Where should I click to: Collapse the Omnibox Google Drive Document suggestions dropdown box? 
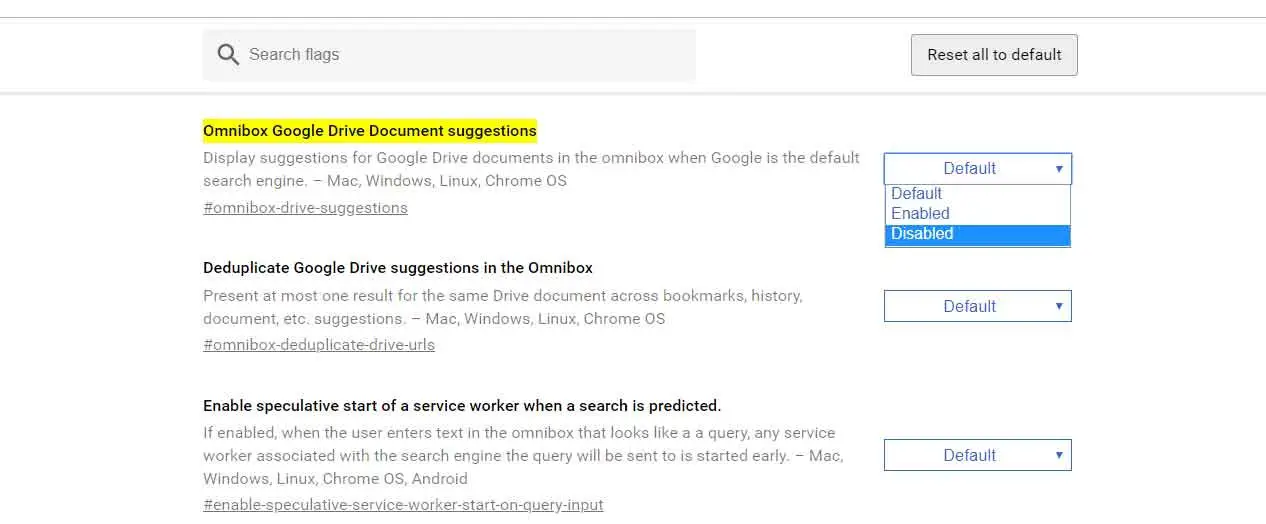(x=977, y=169)
